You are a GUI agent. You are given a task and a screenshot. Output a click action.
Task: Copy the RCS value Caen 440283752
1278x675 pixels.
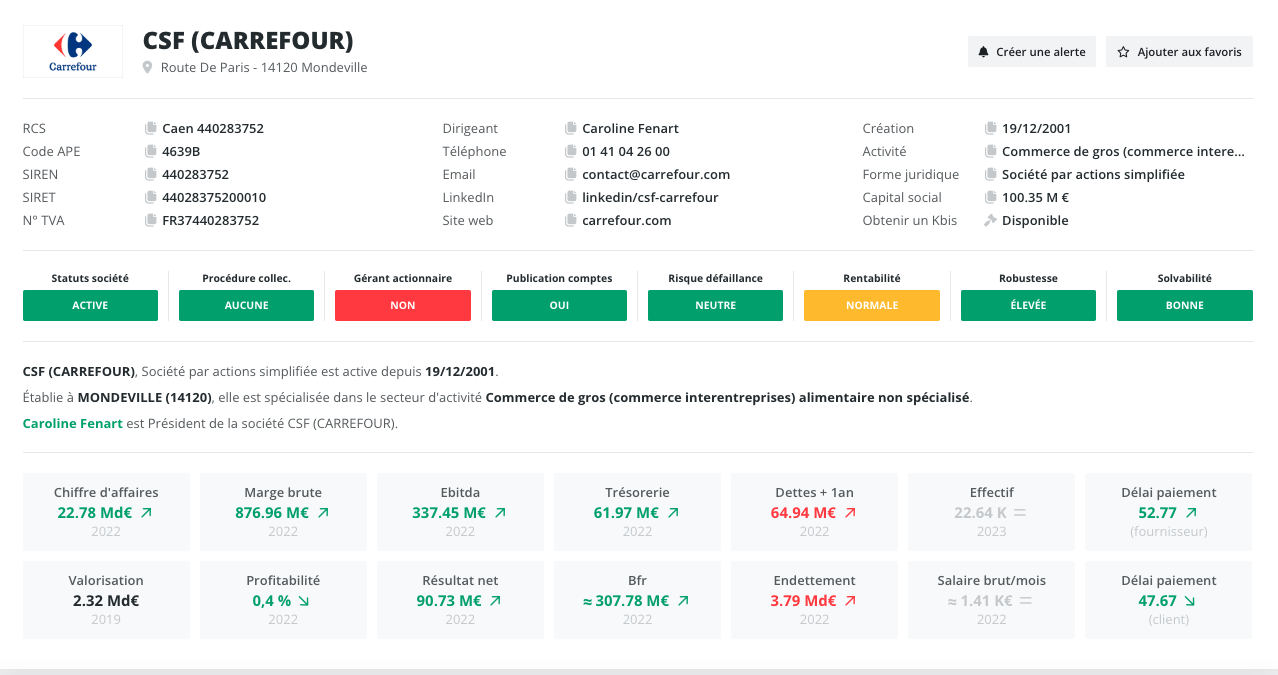pos(151,128)
